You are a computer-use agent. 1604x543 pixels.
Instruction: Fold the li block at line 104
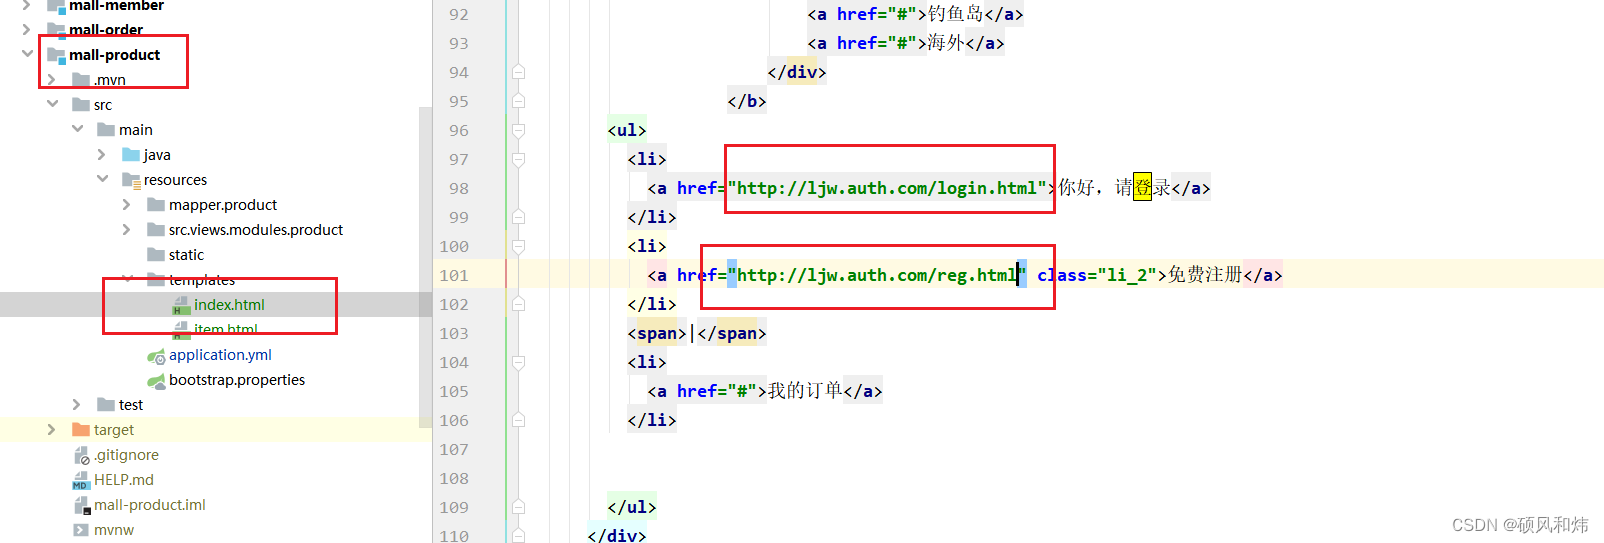click(x=519, y=362)
